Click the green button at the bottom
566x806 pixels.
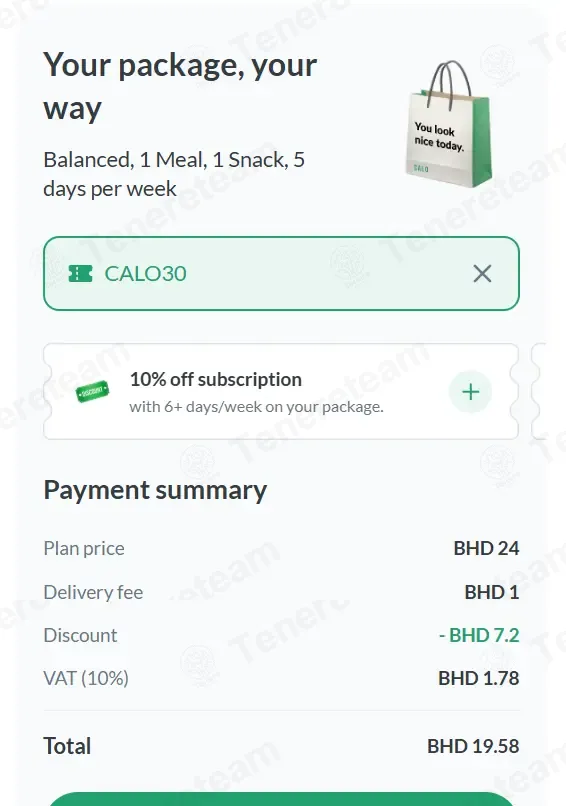[281, 799]
